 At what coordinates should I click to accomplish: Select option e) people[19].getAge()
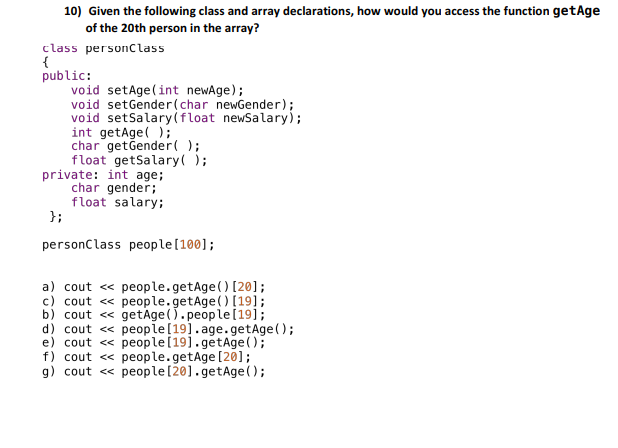[x=154, y=343]
